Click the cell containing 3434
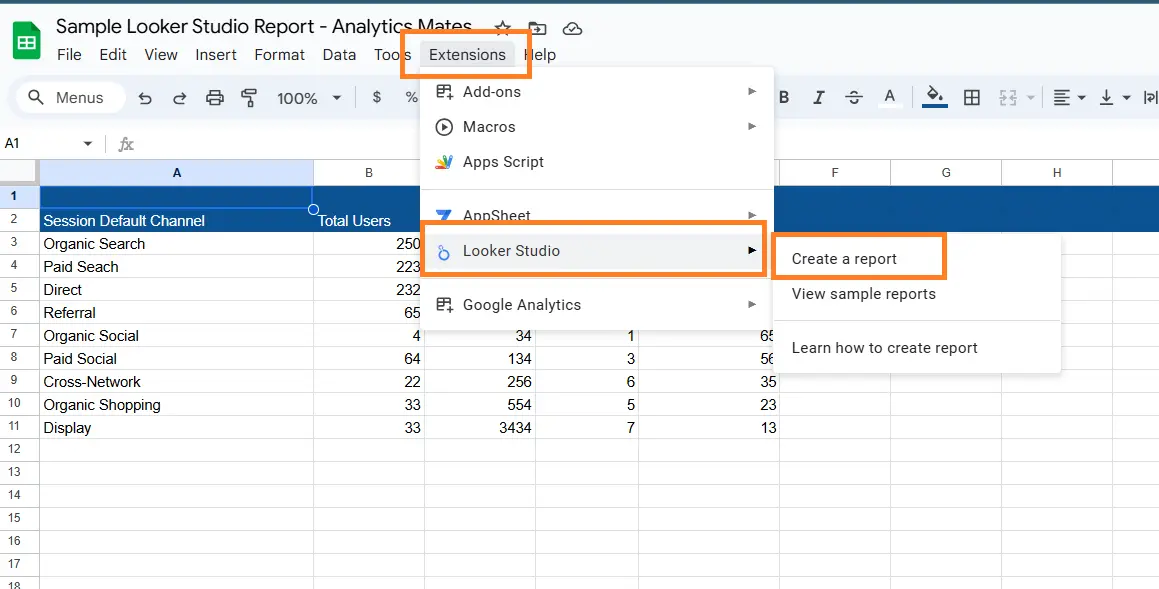Image resolution: width=1159 pixels, height=589 pixels. (480, 428)
